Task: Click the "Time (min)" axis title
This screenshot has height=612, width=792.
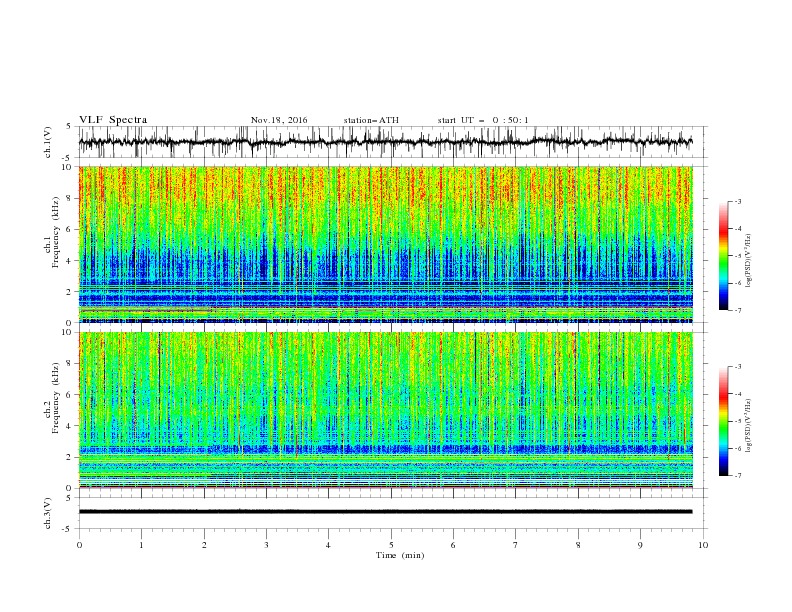Action: 400,555
